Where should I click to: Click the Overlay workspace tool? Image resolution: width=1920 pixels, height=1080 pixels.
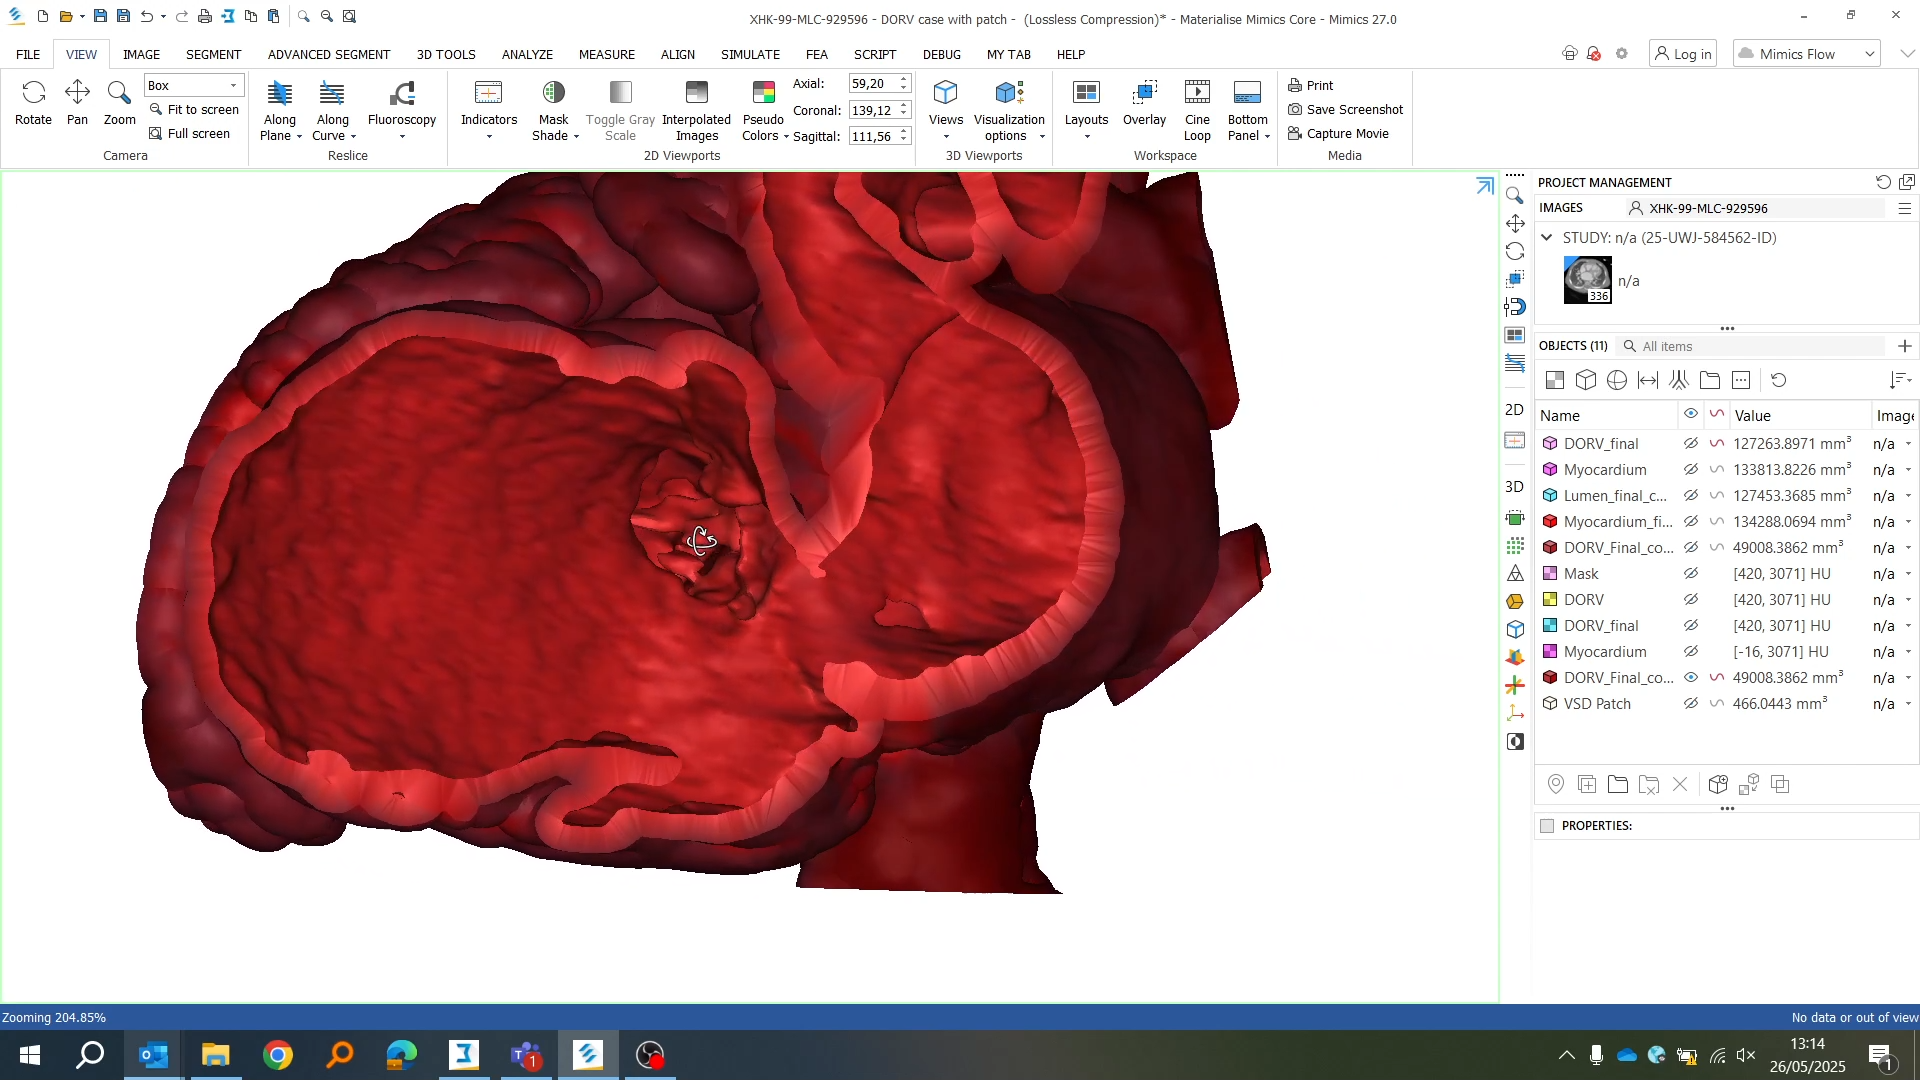[1144, 103]
